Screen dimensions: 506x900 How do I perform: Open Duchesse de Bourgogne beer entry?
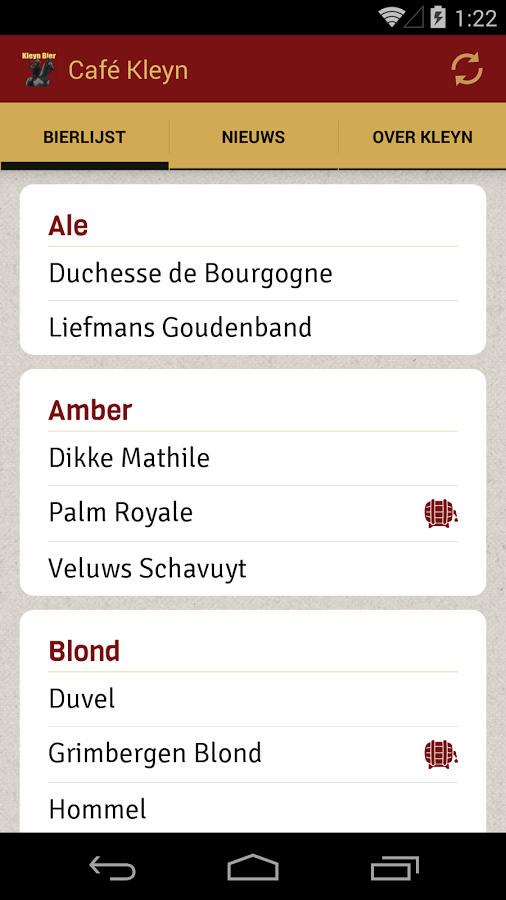[x=253, y=274]
